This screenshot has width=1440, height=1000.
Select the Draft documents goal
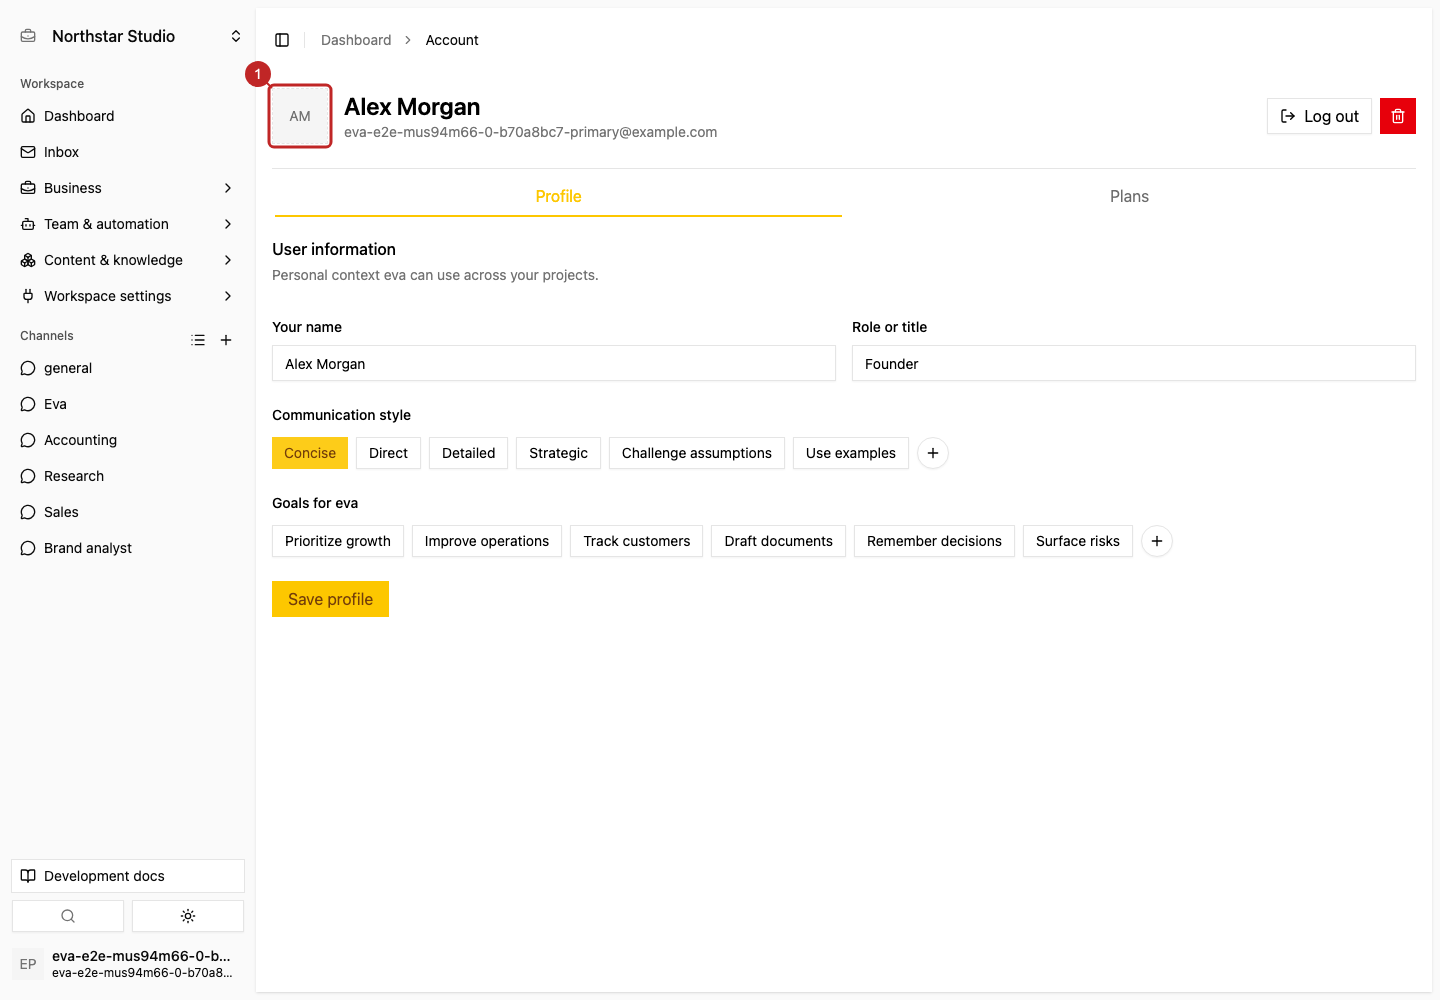[x=779, y=541]
